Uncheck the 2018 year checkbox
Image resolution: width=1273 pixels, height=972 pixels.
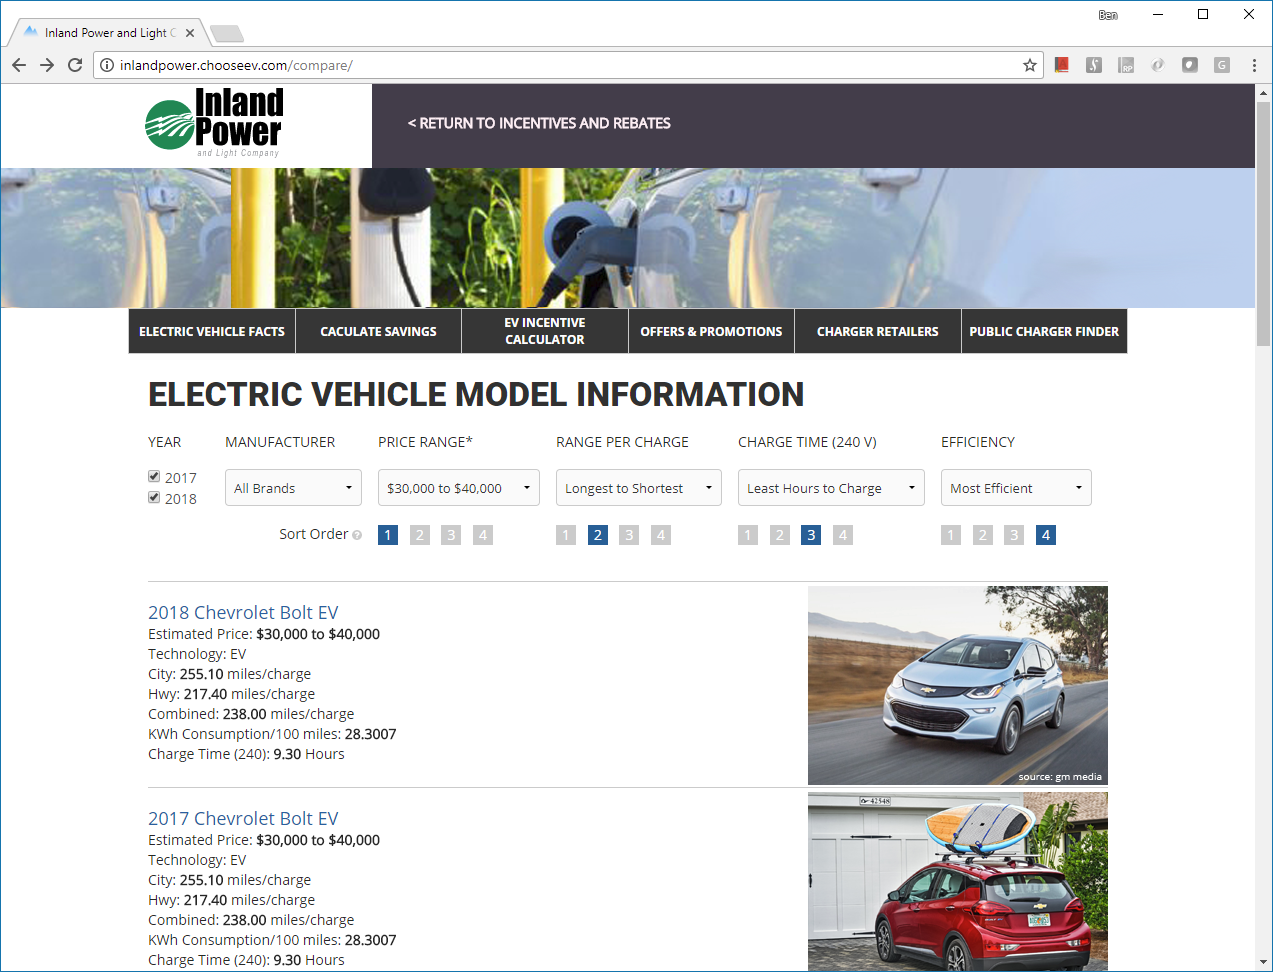coord(154,498)
